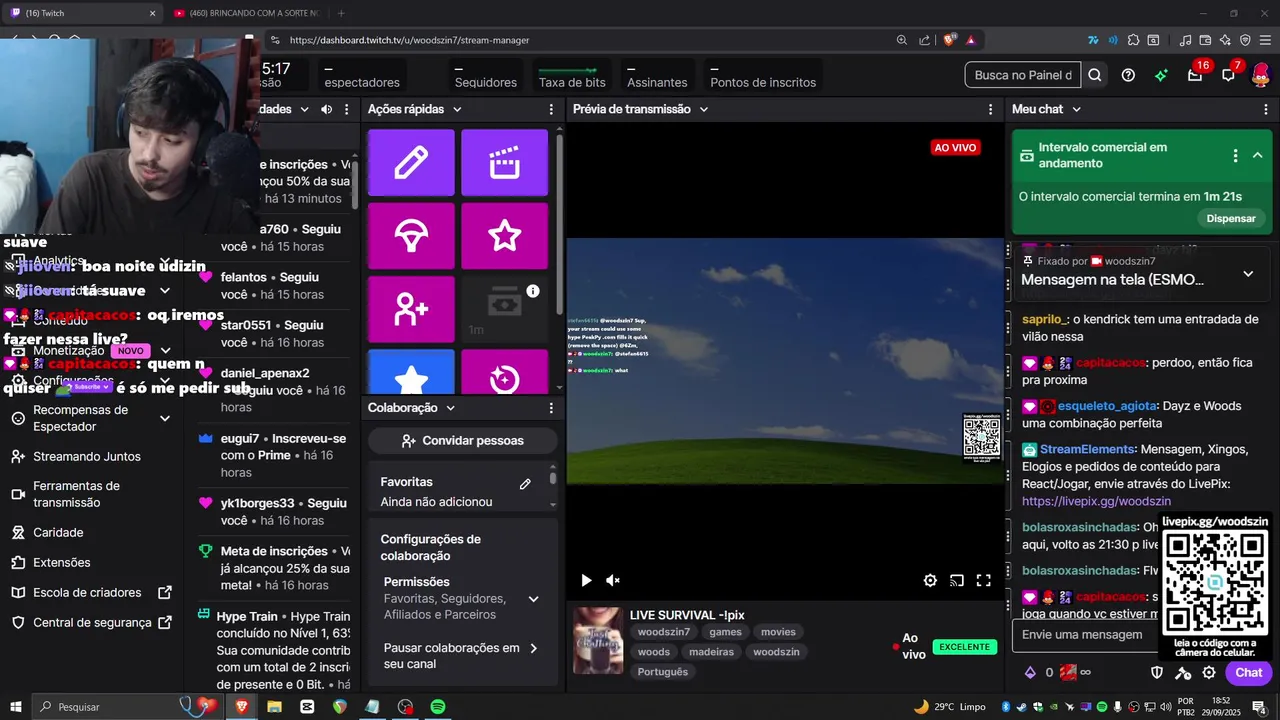The width and height of the screenshot is (1280, 720).
Task: Unmute the stream preview volume
Action: pyautogui.click(x=613, y=580)
